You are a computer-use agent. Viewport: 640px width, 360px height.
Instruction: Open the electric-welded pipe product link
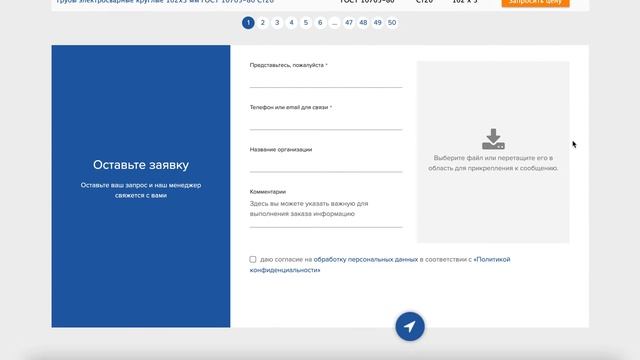tap(165, 2)
